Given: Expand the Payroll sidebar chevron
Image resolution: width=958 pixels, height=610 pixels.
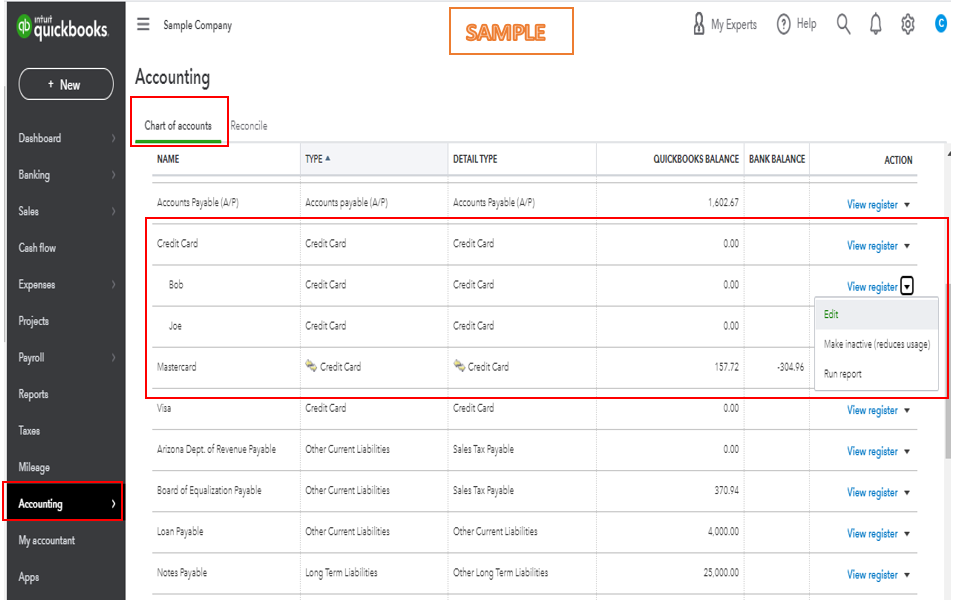Looking at the screenshot, I should [114, 358].
